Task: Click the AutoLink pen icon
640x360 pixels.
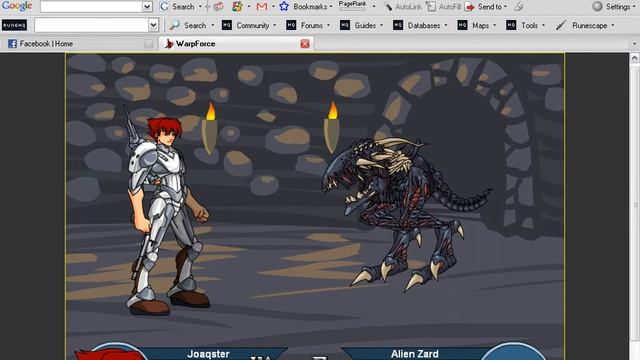Action: [x=388, y=7]
